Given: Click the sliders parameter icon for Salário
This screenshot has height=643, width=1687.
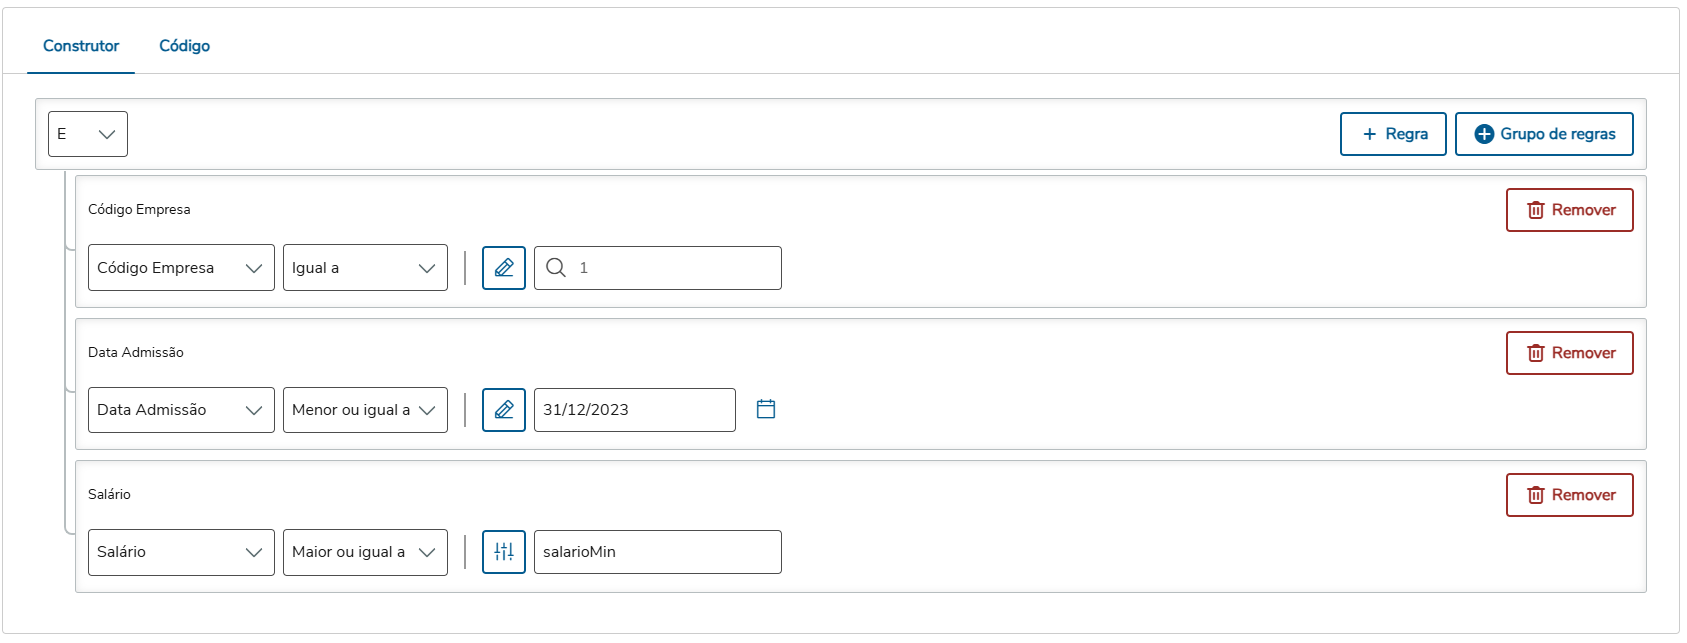Looking at the screenshot, I should tap(504, 552).
